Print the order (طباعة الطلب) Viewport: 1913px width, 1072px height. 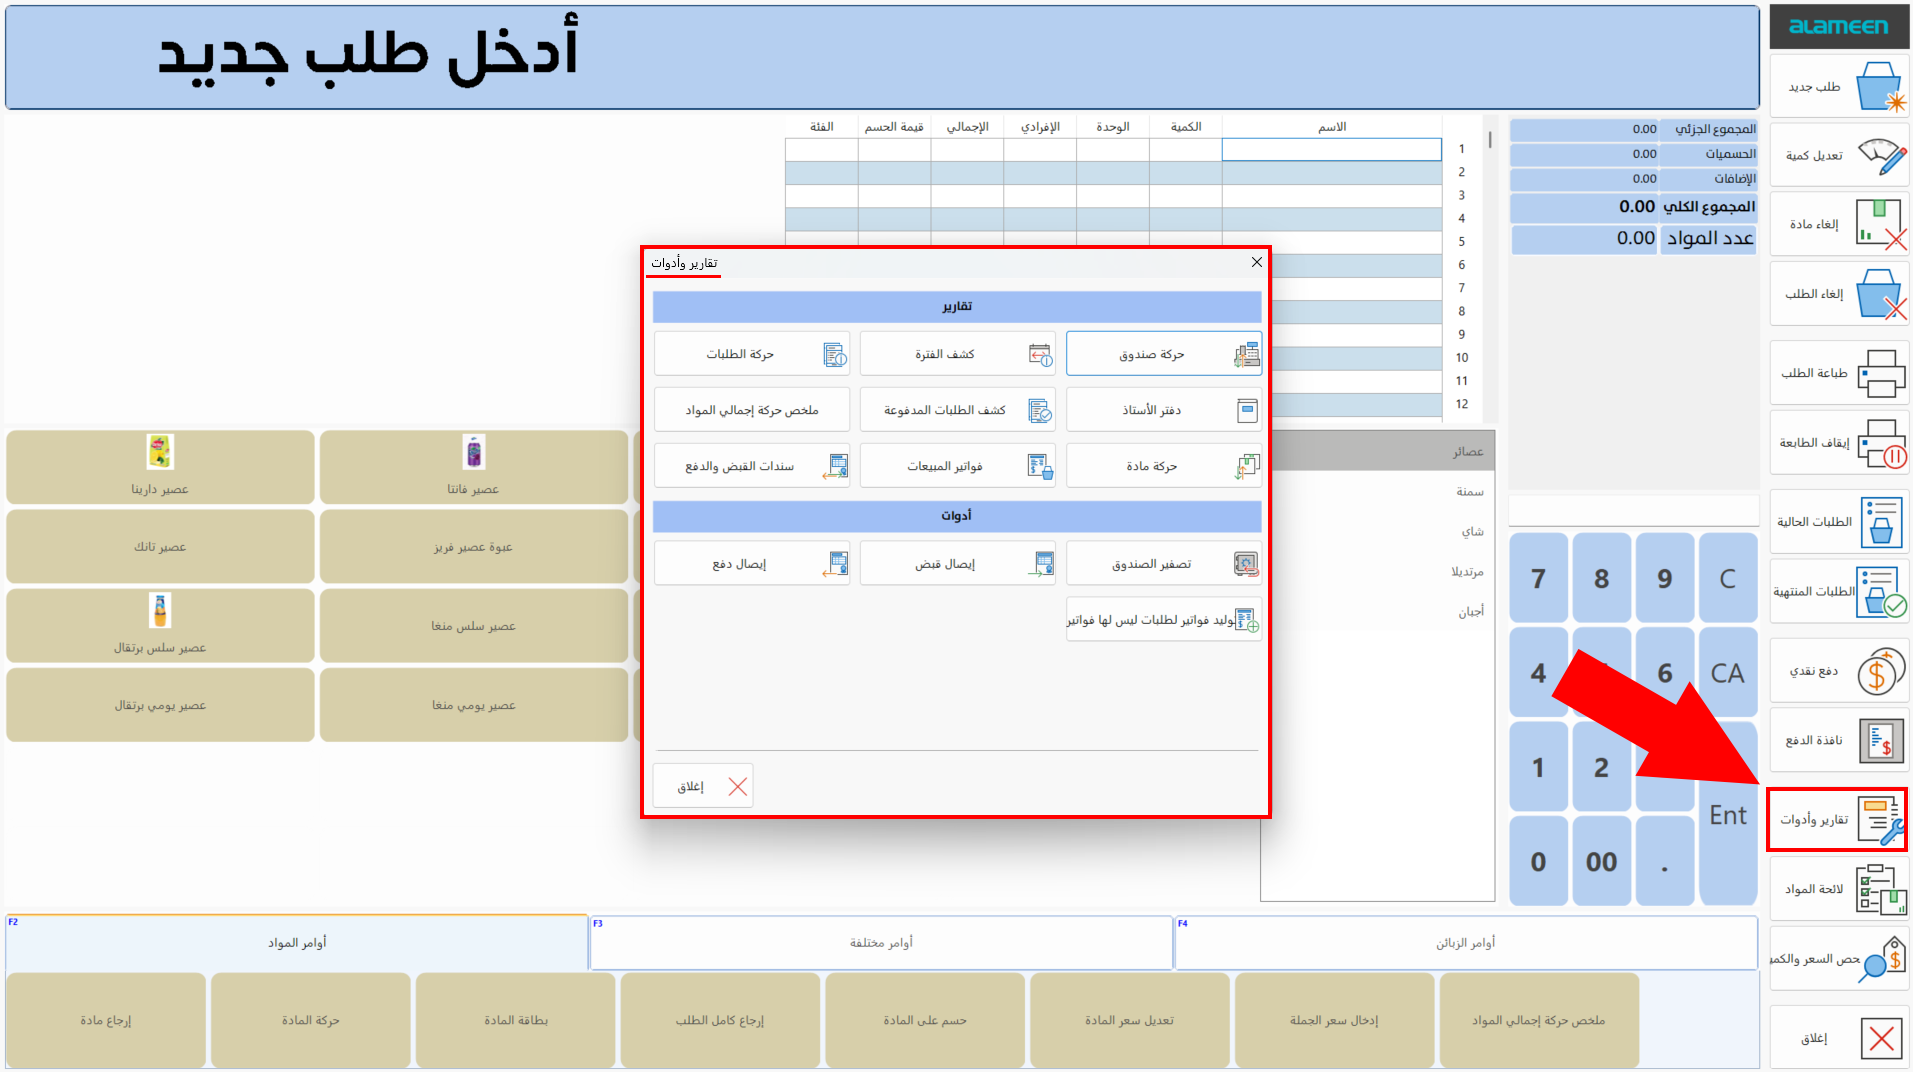click(1838, 372)
